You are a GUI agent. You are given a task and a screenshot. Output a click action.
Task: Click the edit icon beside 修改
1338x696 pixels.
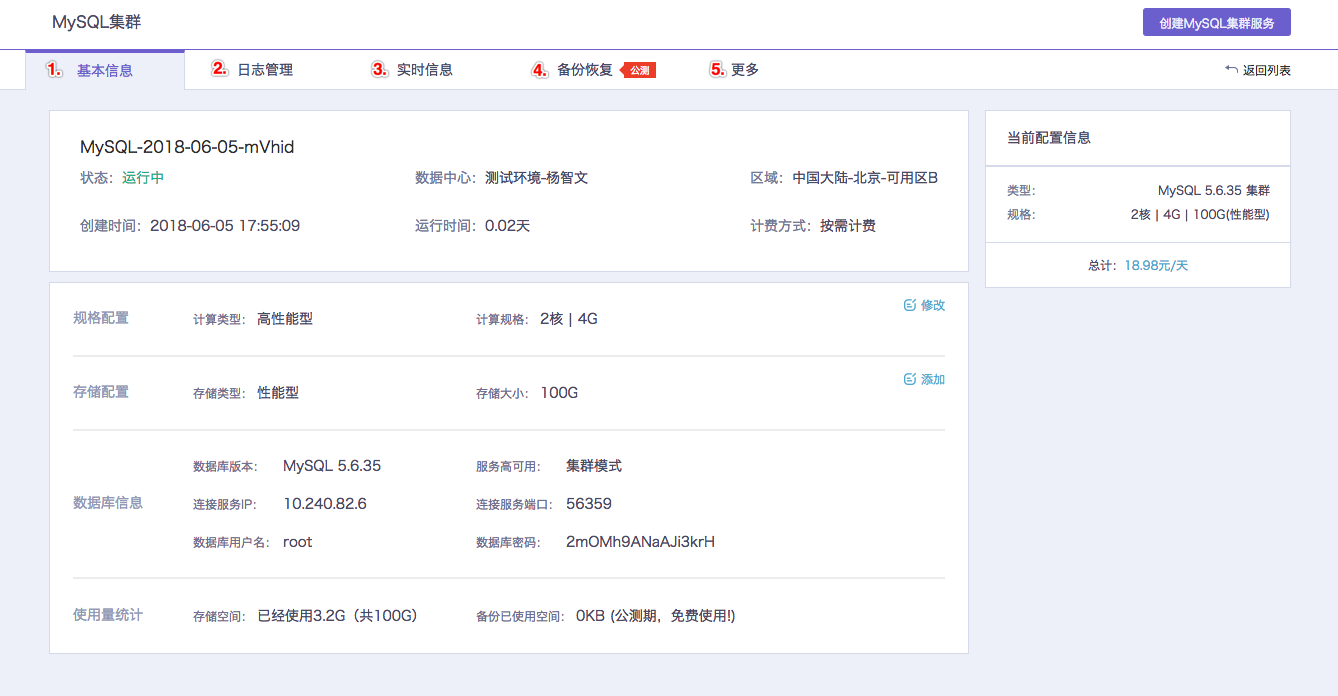coord(910,305)
